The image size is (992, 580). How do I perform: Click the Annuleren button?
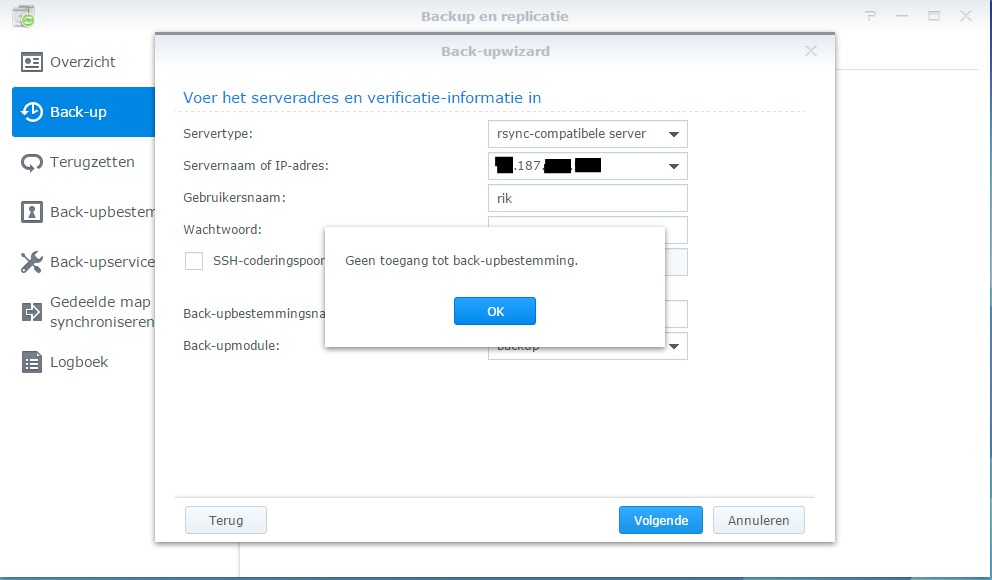point(758,520)
